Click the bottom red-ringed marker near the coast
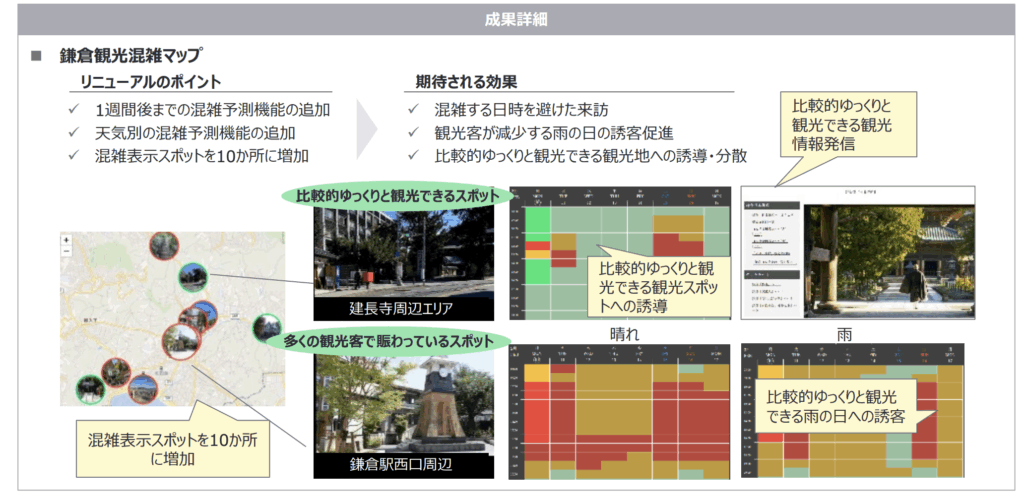The height and width of the screenshot is (504, 1024). [x=142, y=387]
